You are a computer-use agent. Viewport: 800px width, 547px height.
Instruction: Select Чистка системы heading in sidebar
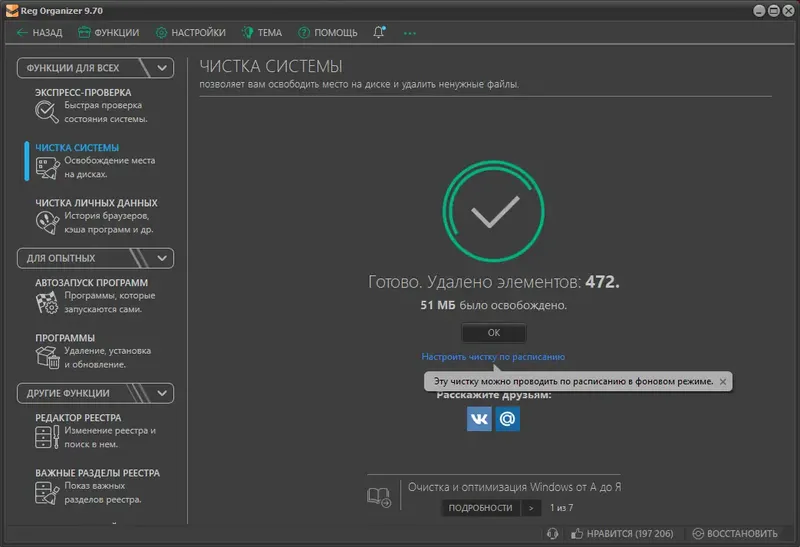[x=77, y=147]
